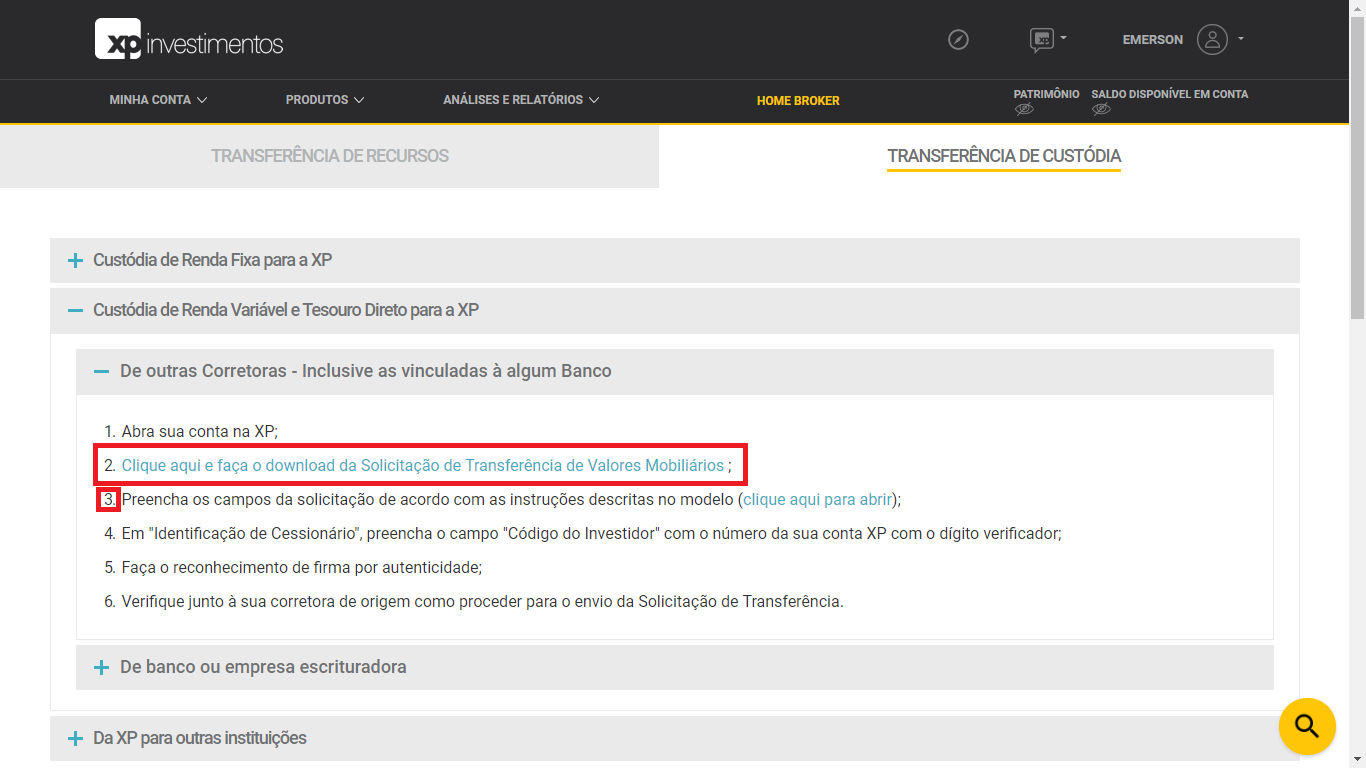
Task: Open the Análises e Relatórios menu
Action: [x=521, y=100]
